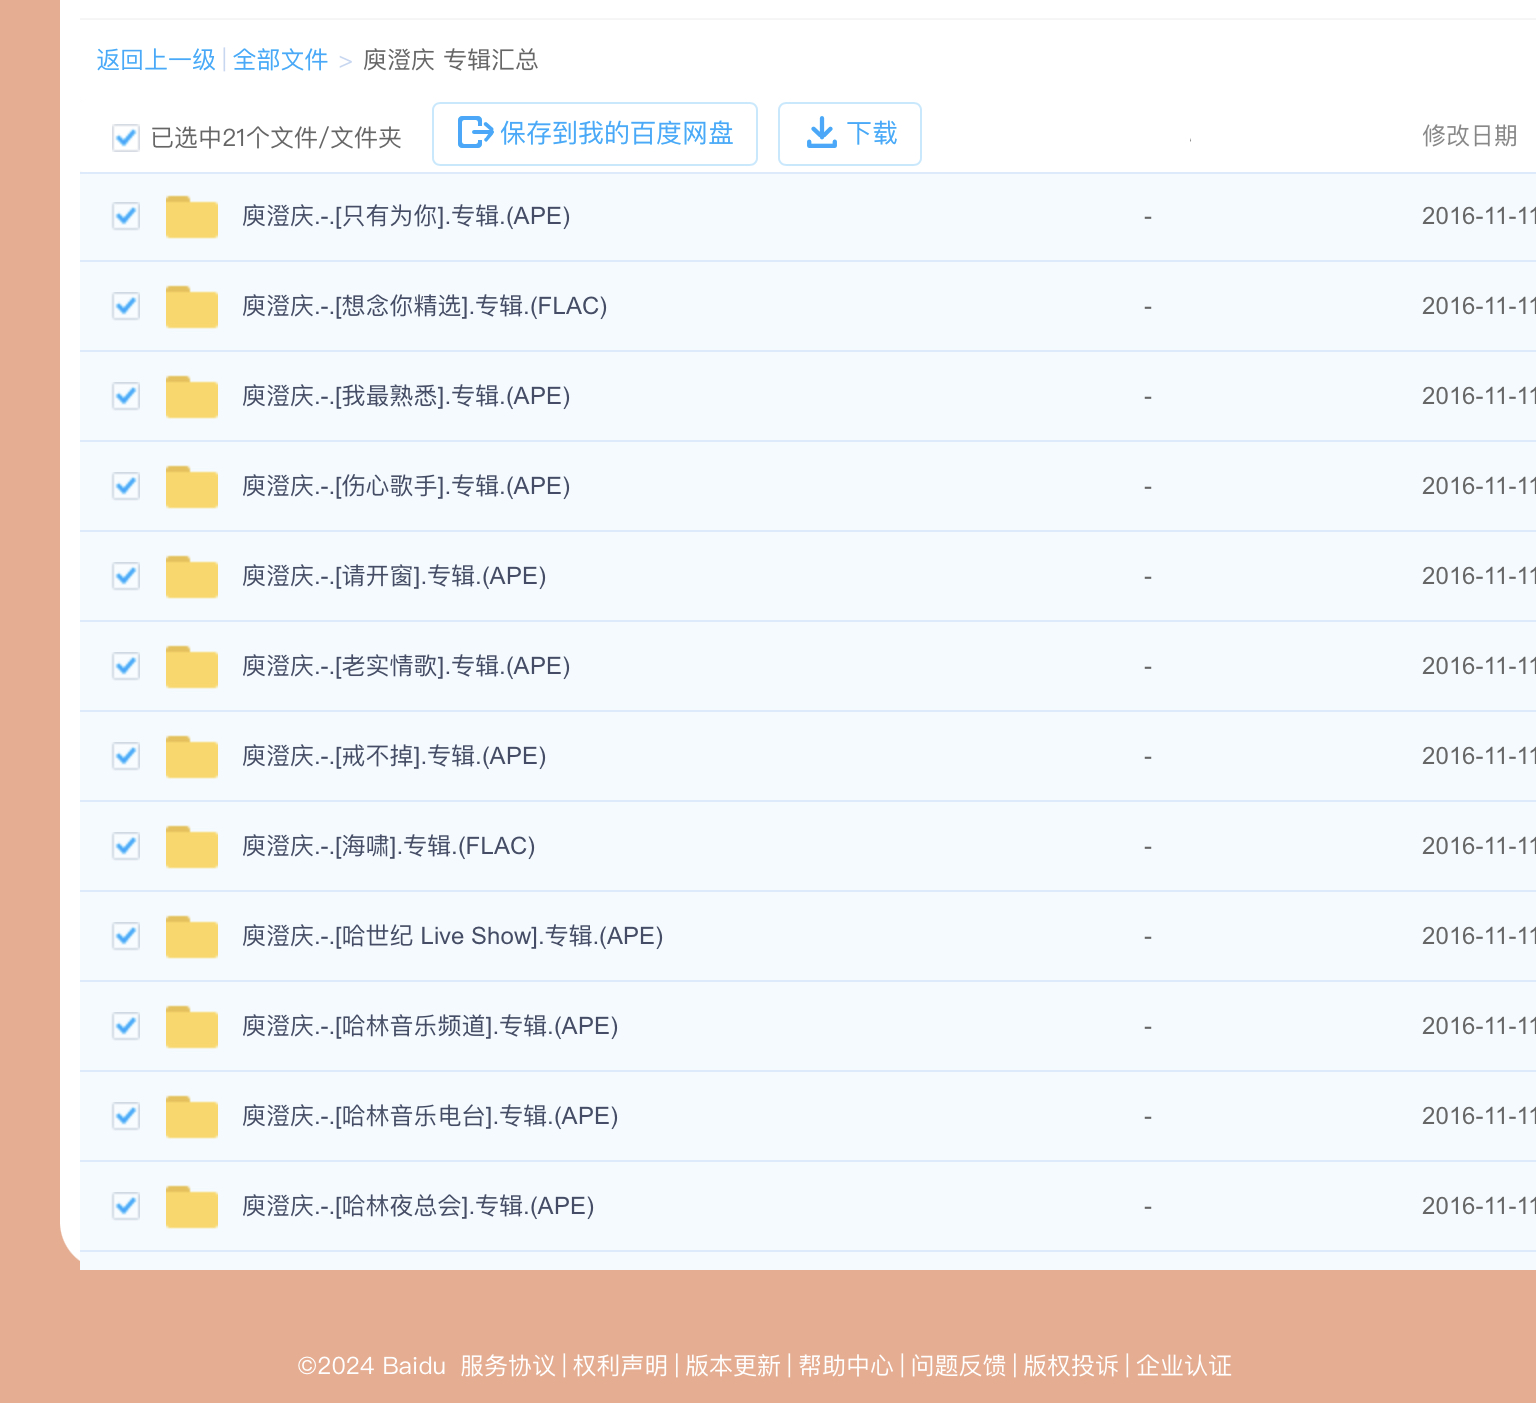The width and height of the screenshot is (1536, 1403).
Task: Open 庾澄庆.-.[戒不掉].专辑.(APE) folder name
Action: coord(394,756)
